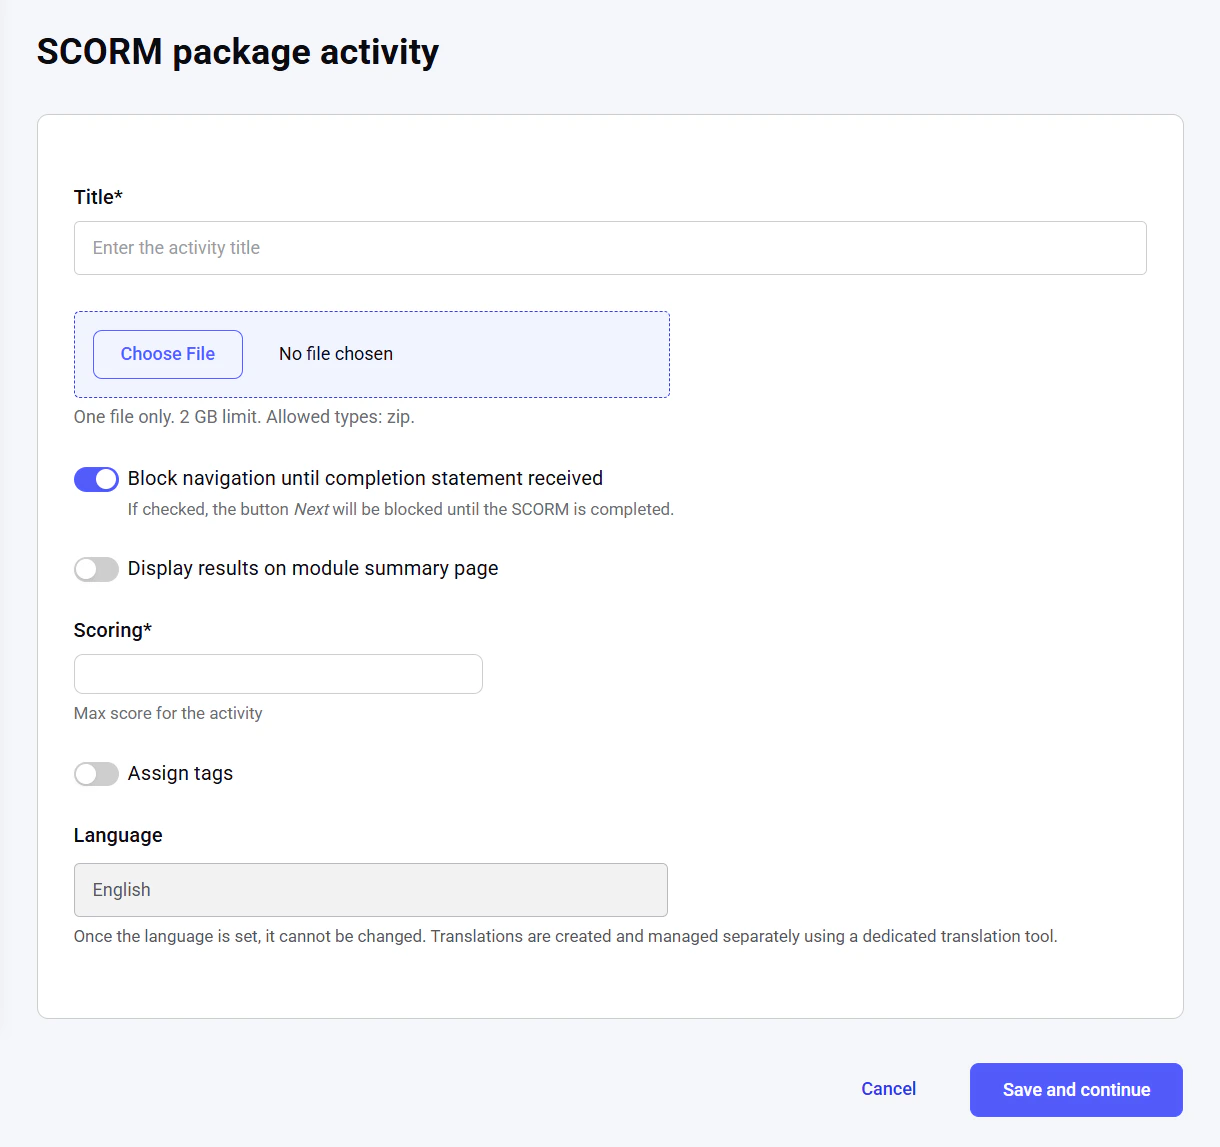
Task: Disable the Block navigation toggle switch
Action: [96, 479]
